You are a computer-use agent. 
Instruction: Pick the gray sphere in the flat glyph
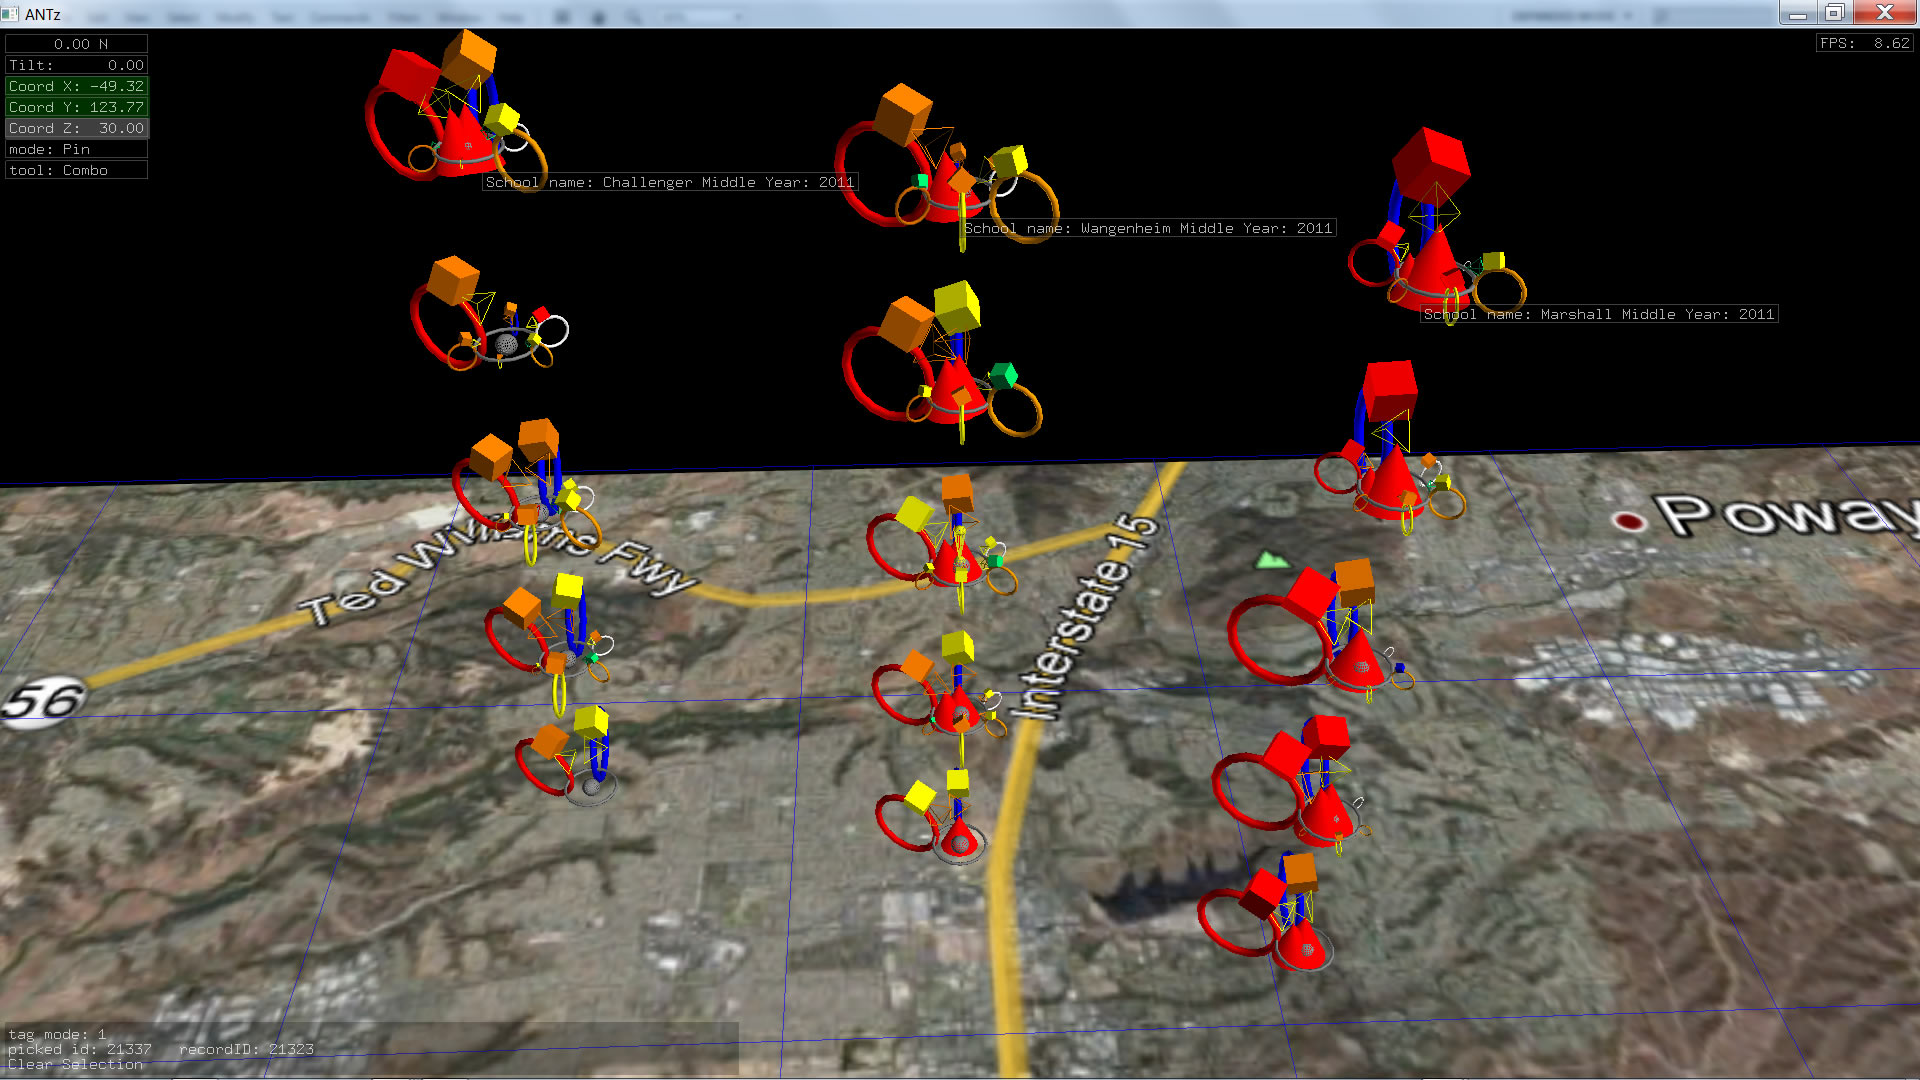(507, 344)
